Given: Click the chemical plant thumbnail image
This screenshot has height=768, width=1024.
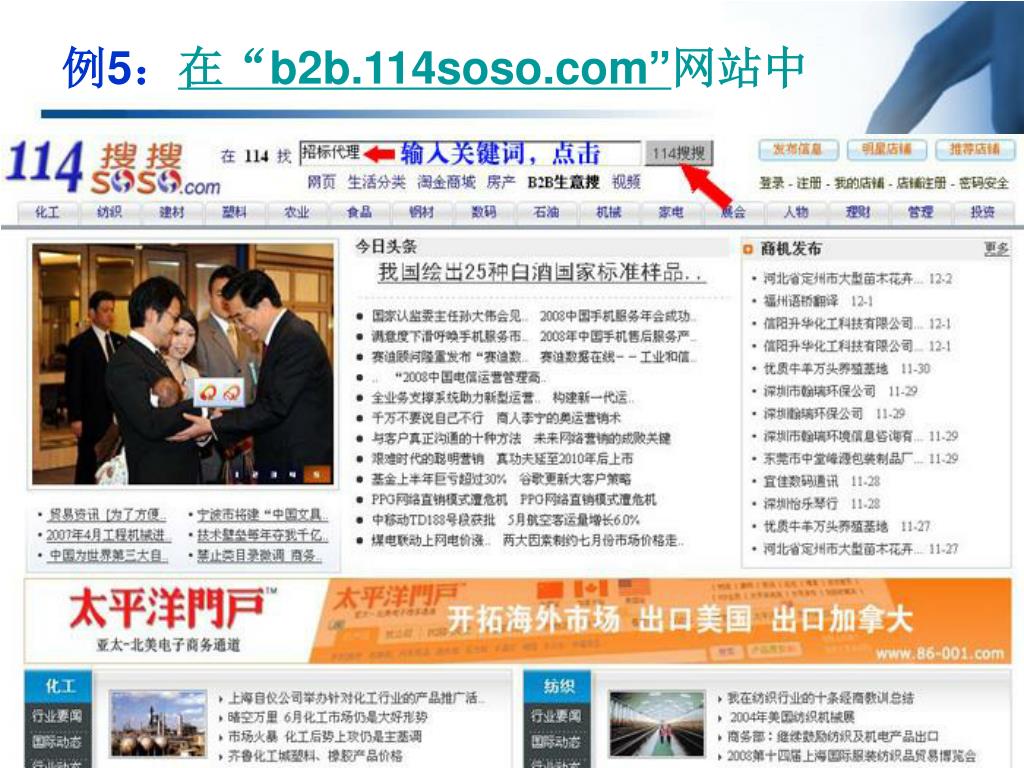Looking at the screenshot, I should pyautogui.click(x=159, y=724).
